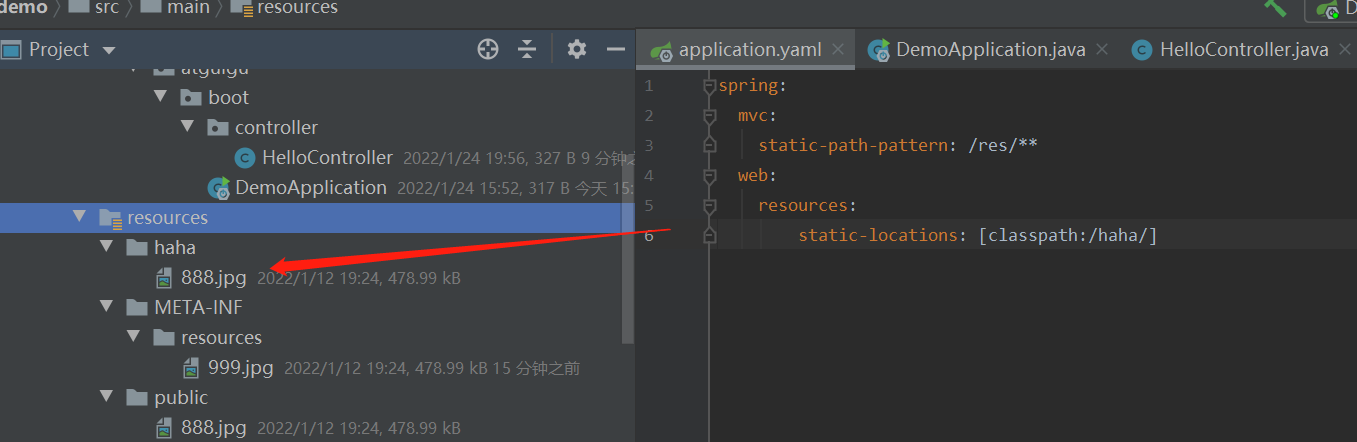
Task: Switch to application.yaml tab
Action: coord(749,49)
